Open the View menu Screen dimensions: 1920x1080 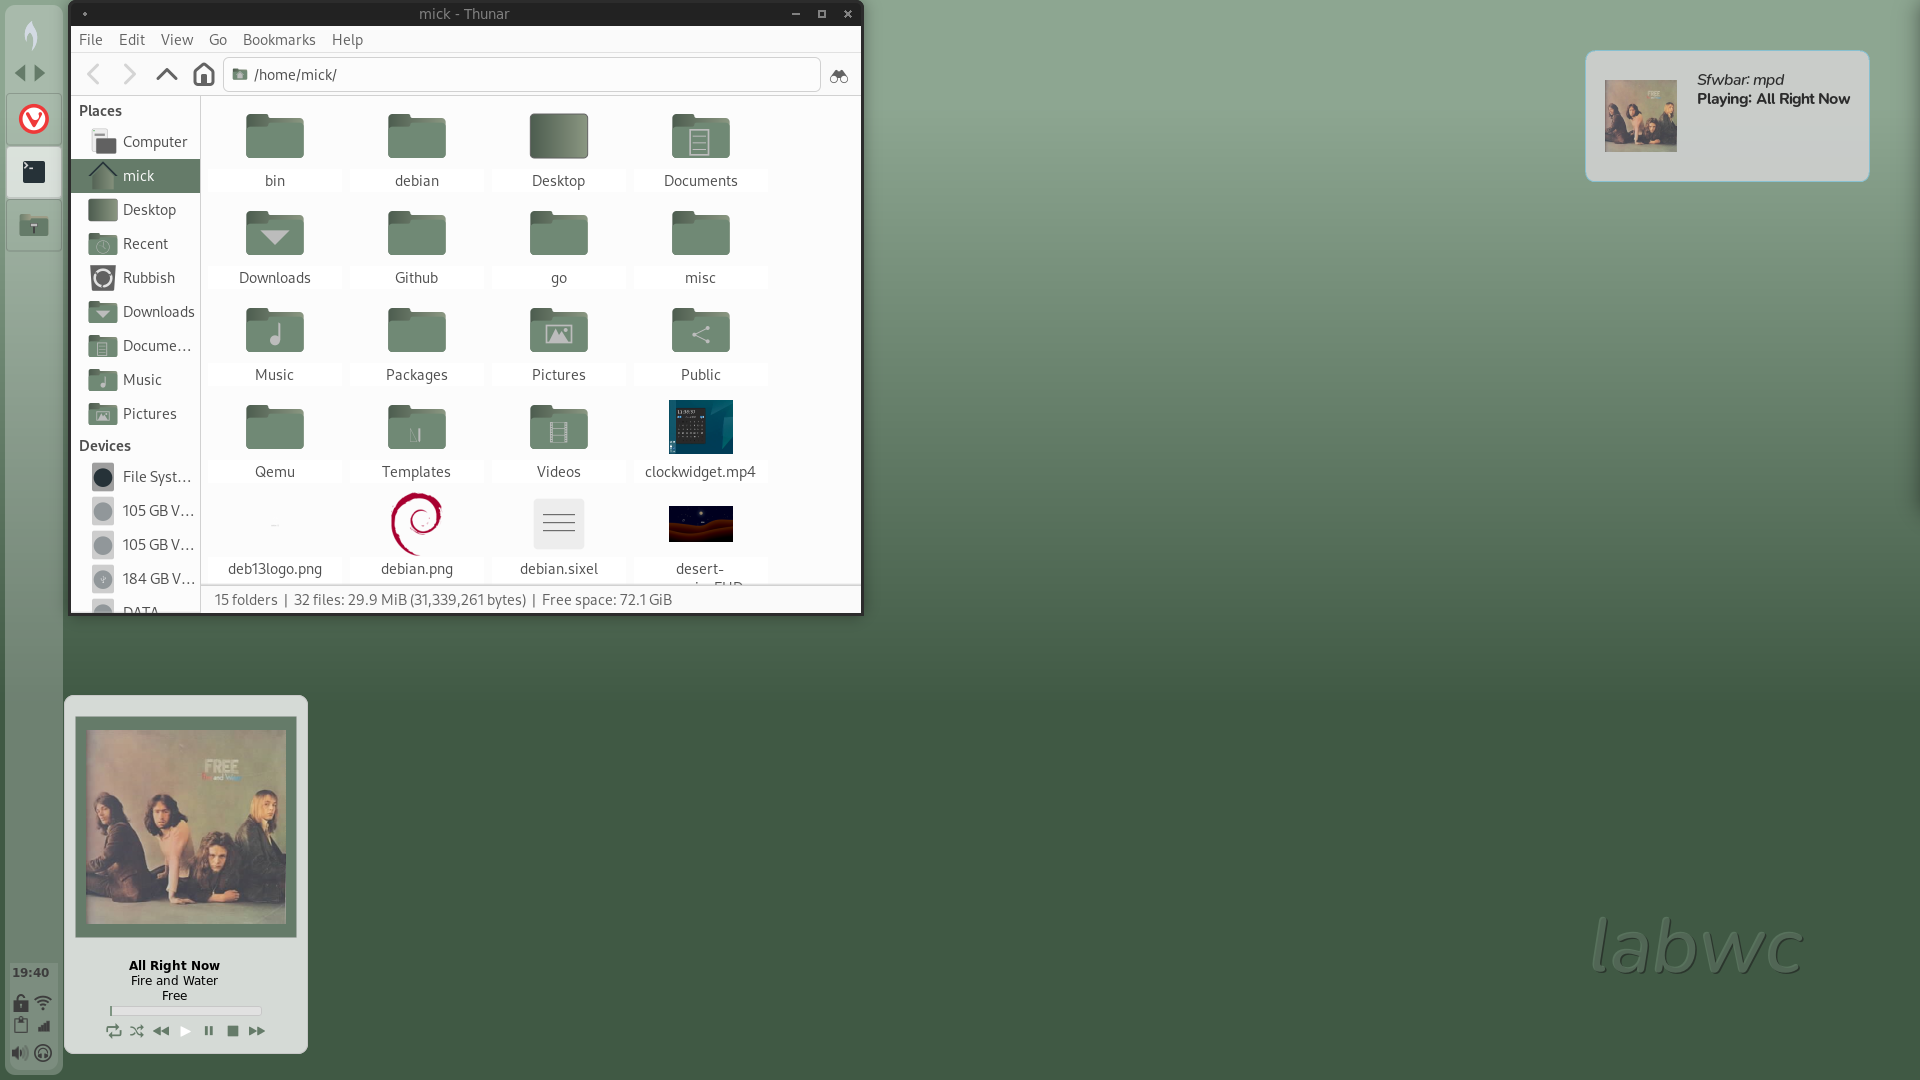[x=176, y=40]
